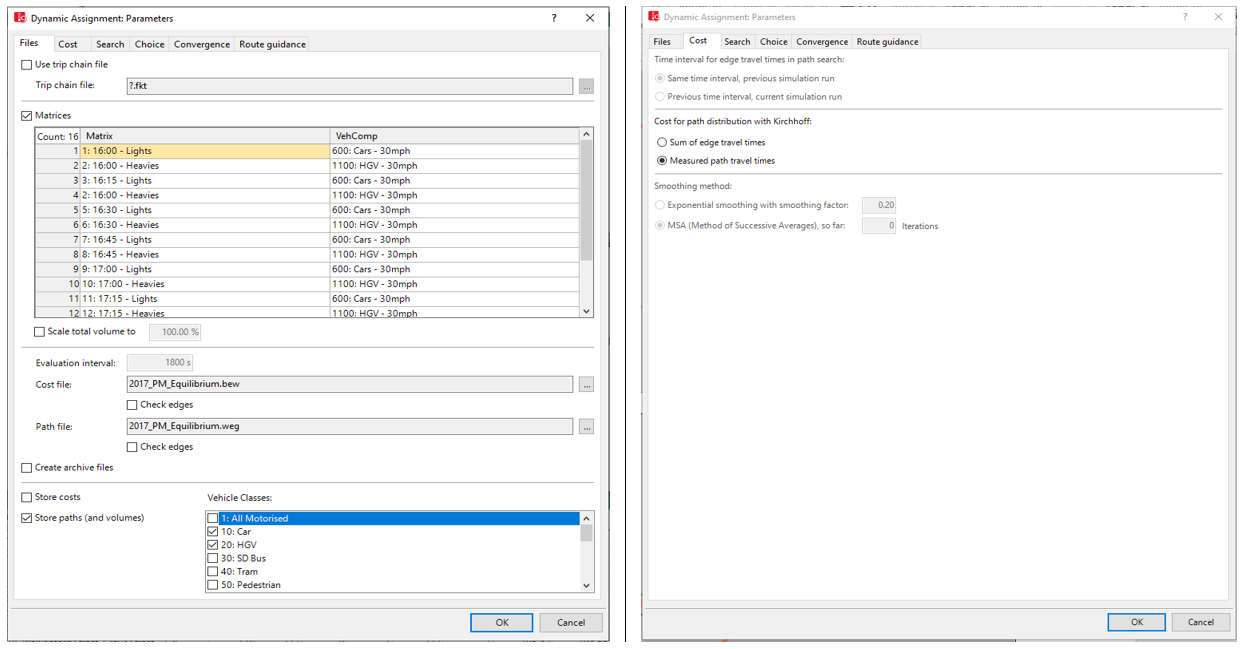Click the Cost file name field

tap(349, 384)
